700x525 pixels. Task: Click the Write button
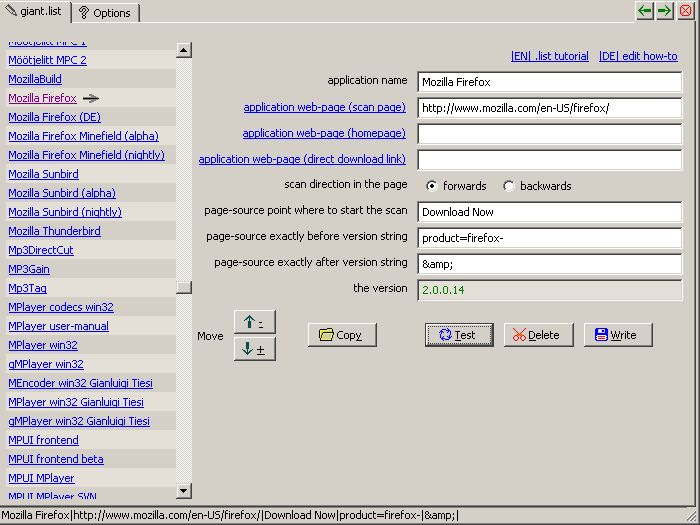(618, 335)
